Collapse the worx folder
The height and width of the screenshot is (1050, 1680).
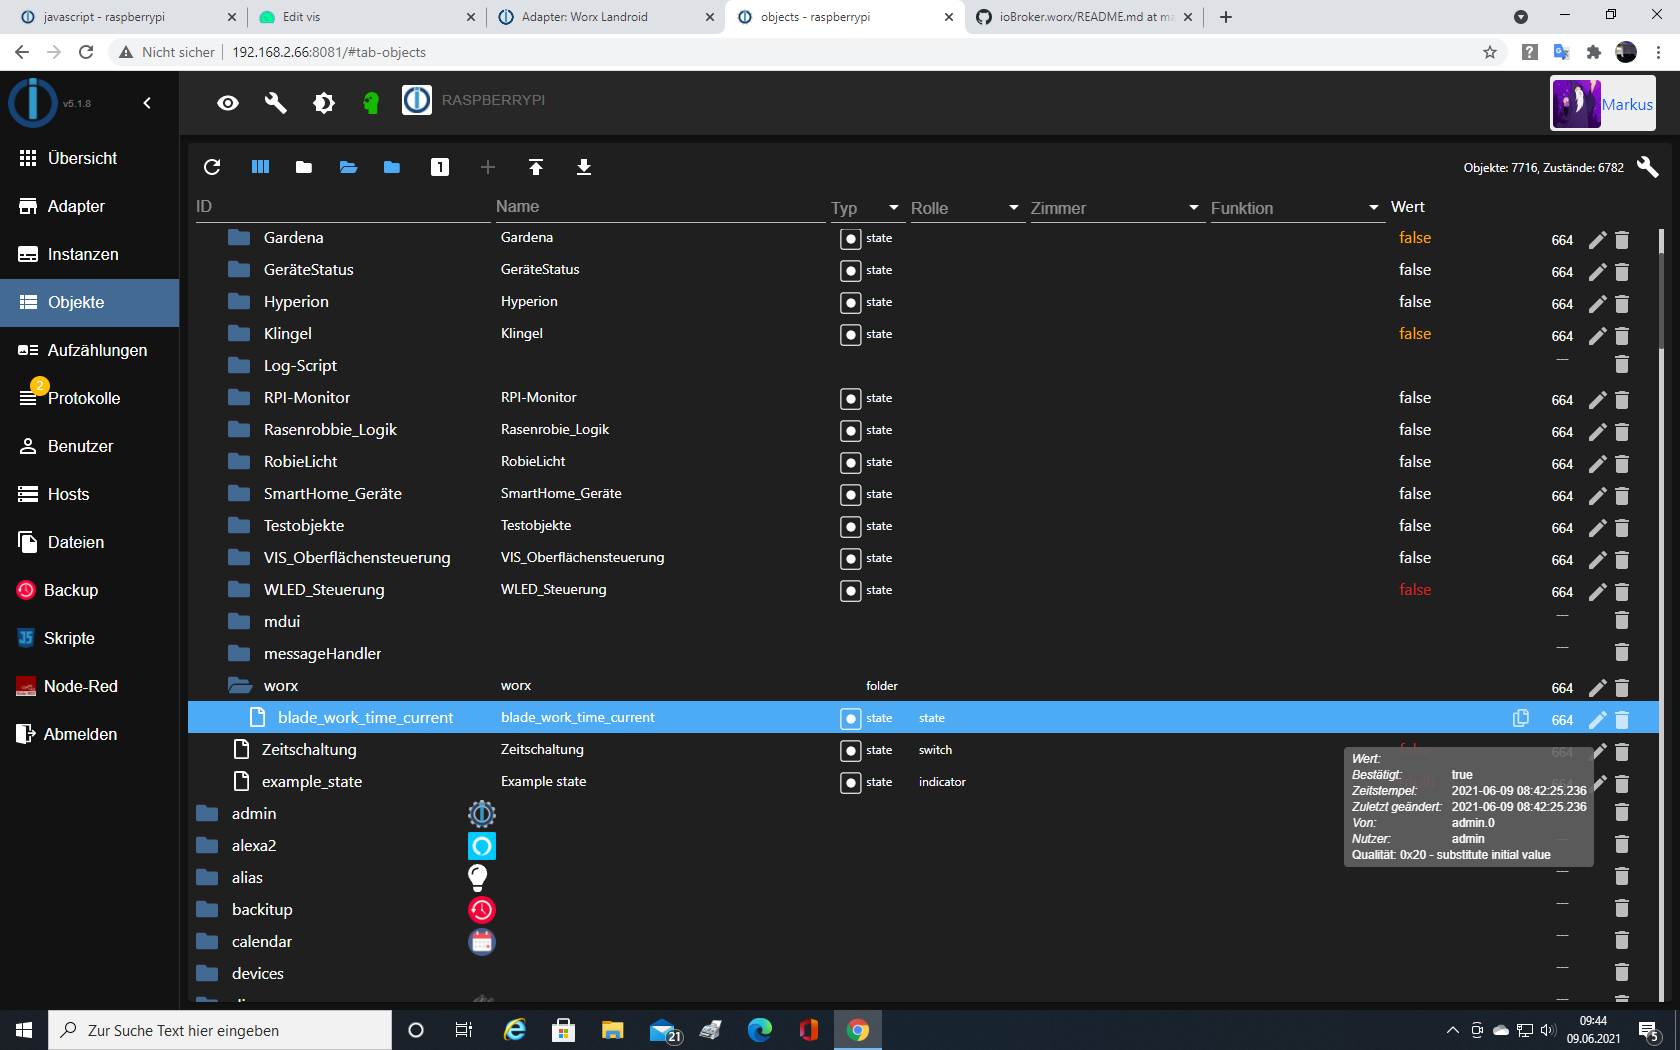[x=239, y=686]
